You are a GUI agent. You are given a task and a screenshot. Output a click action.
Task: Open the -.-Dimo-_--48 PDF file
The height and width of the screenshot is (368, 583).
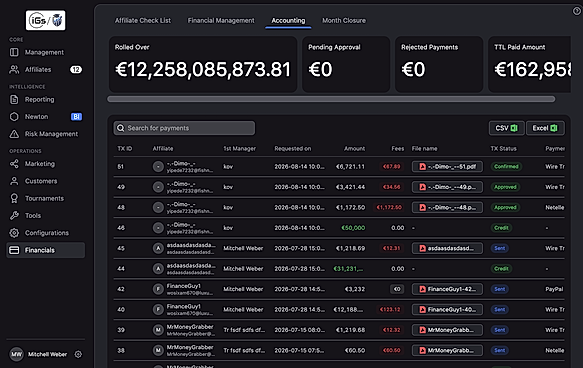click(x=447, y=207)
